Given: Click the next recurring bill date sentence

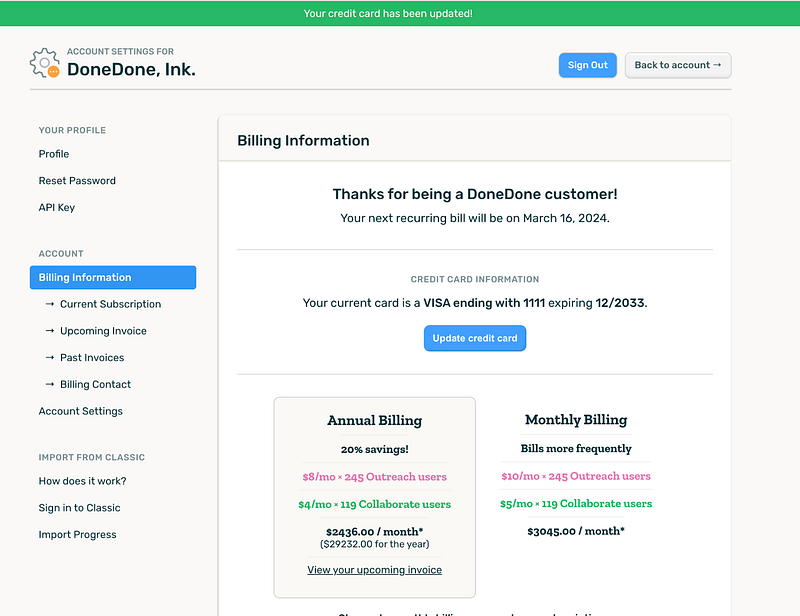Looking at the screenshot, I should tap(475, 218).
